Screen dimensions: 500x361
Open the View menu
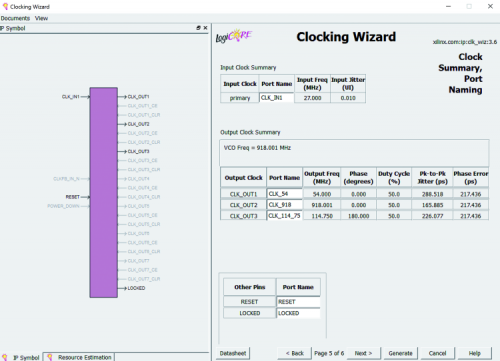(x=41, y=18)
